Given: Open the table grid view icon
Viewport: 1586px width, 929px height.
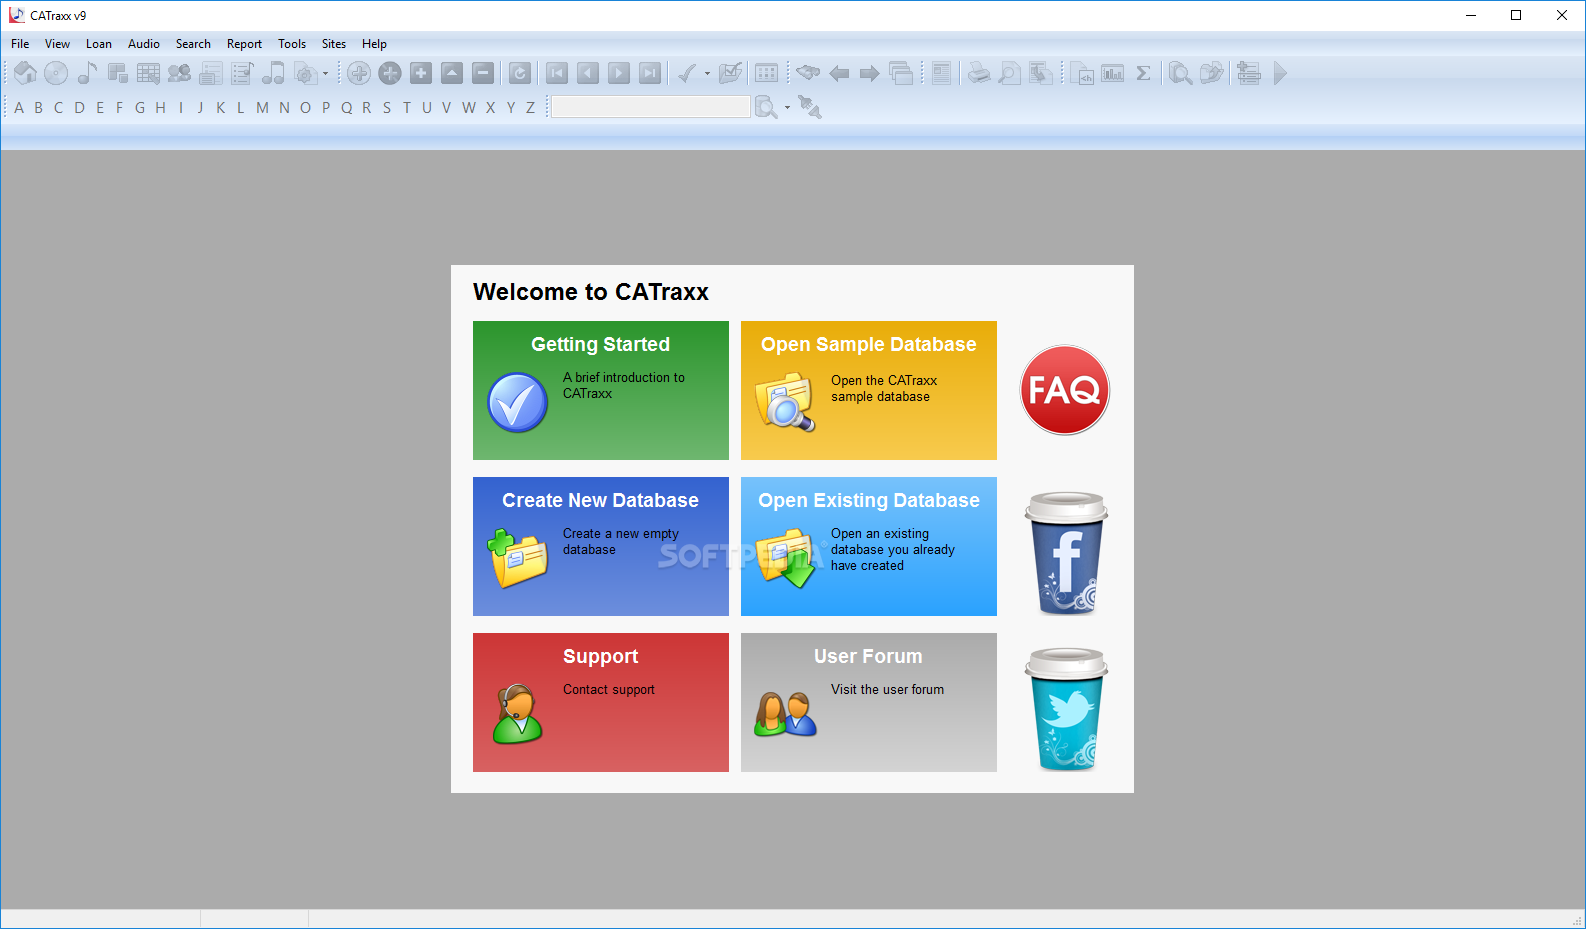Looking at the screenshot, I should click(148, 73).
